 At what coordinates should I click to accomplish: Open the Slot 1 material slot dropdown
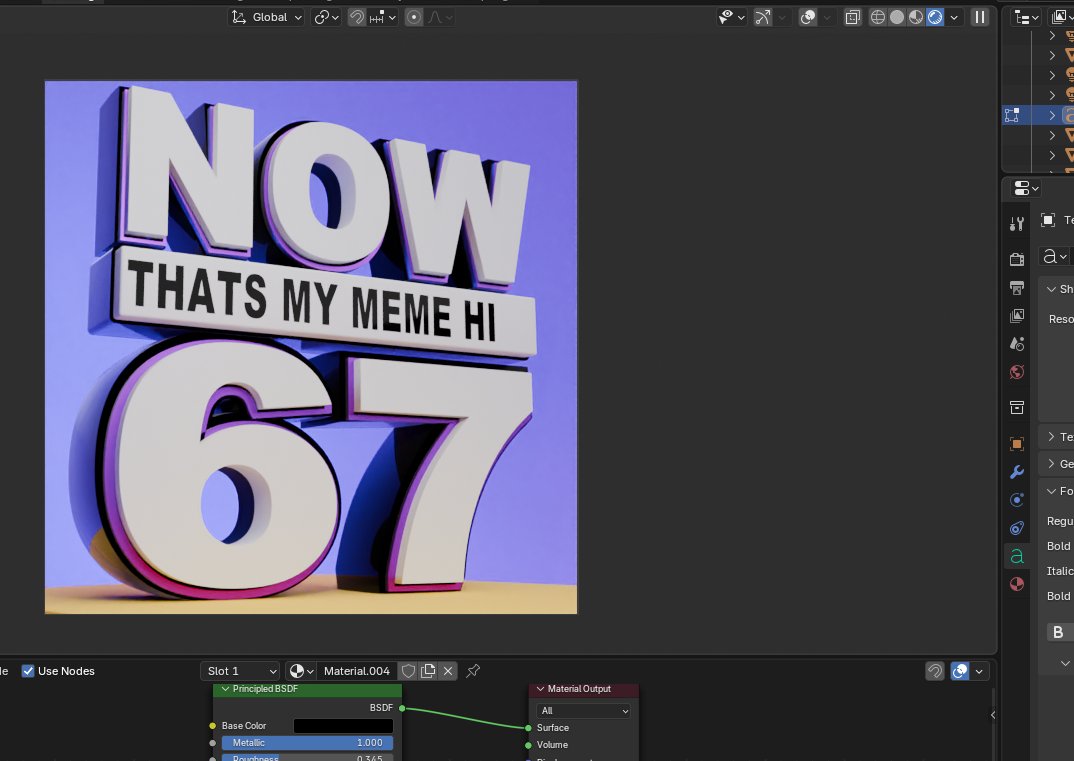[x=240, y=671]
